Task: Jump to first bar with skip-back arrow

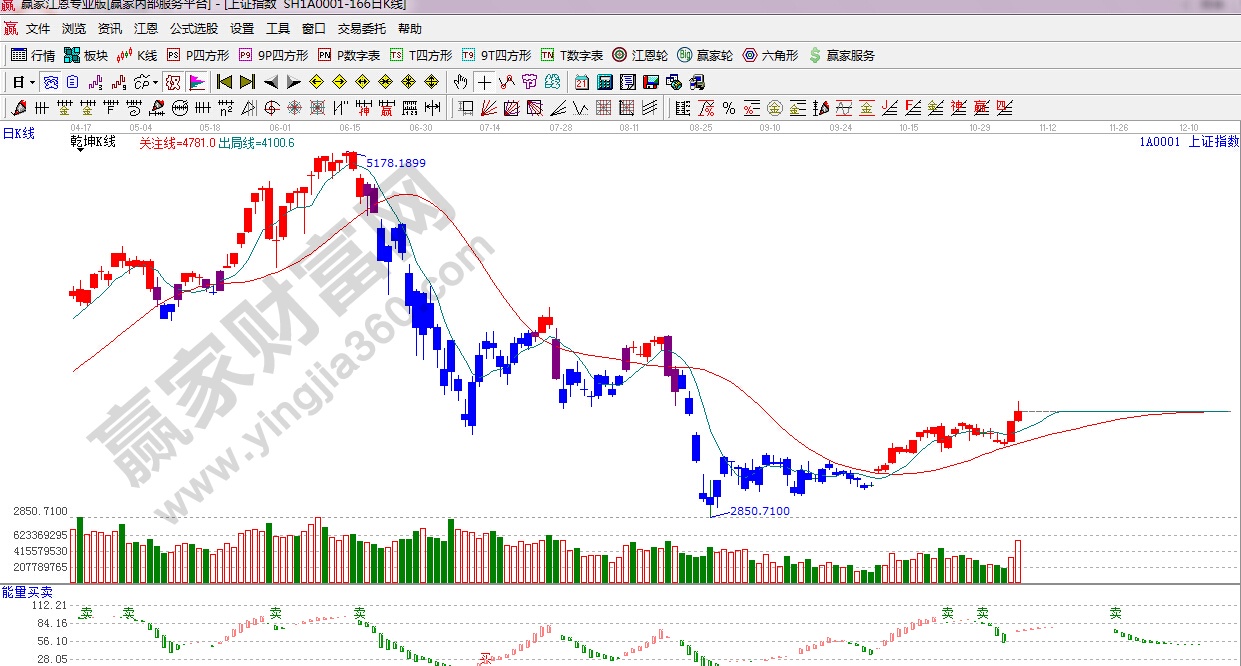Action: pos(225,82)
